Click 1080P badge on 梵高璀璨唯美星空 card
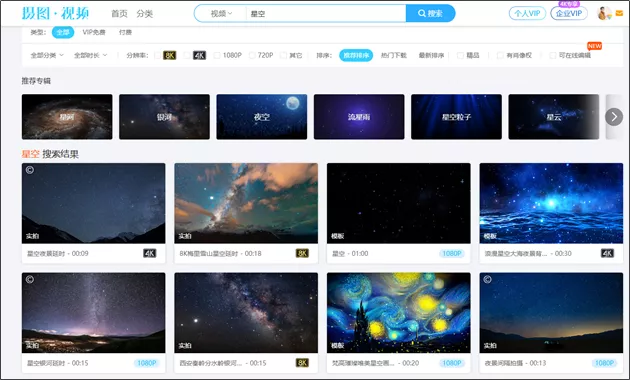This screenshot has width=630, height=380. coord(452,363)
